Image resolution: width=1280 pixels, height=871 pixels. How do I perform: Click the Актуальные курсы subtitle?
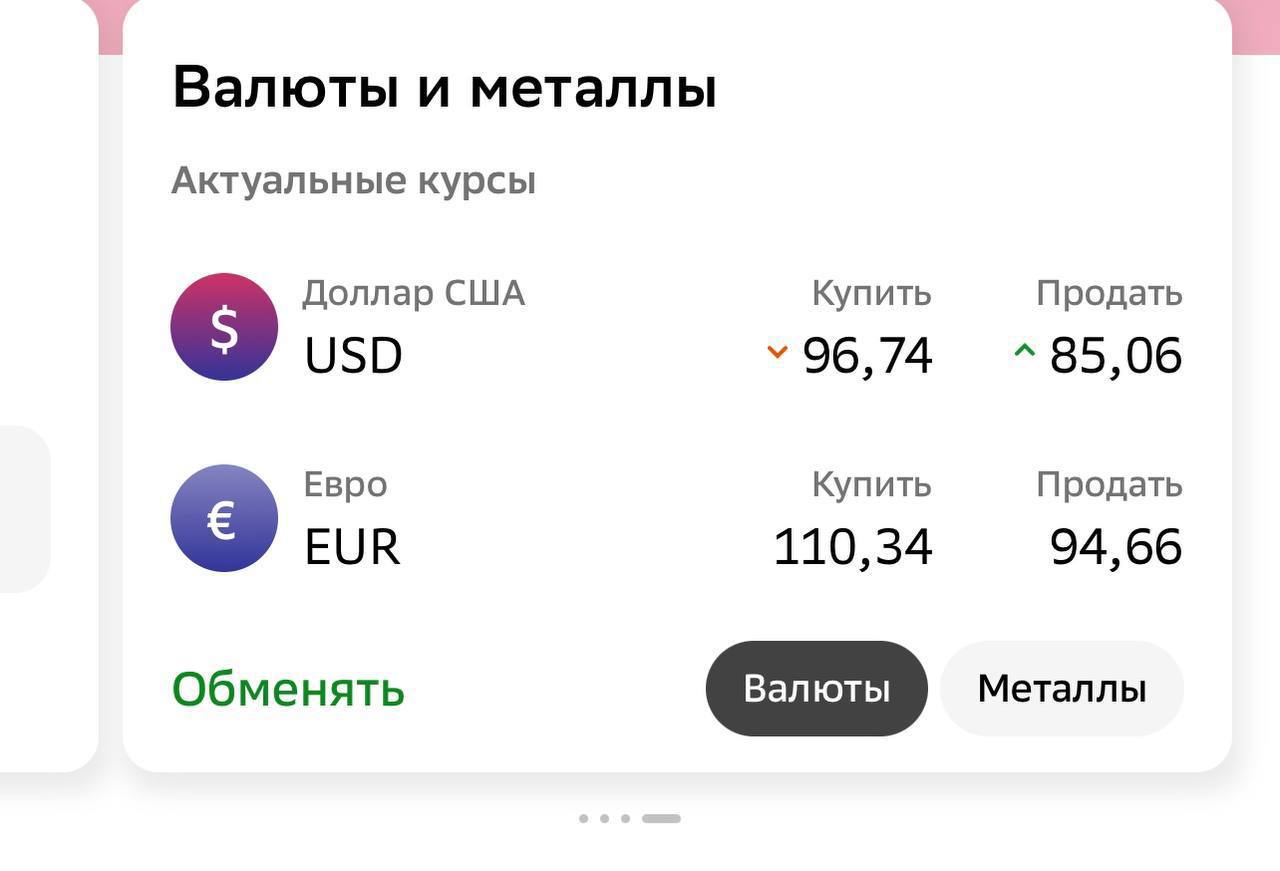(353, 181)
